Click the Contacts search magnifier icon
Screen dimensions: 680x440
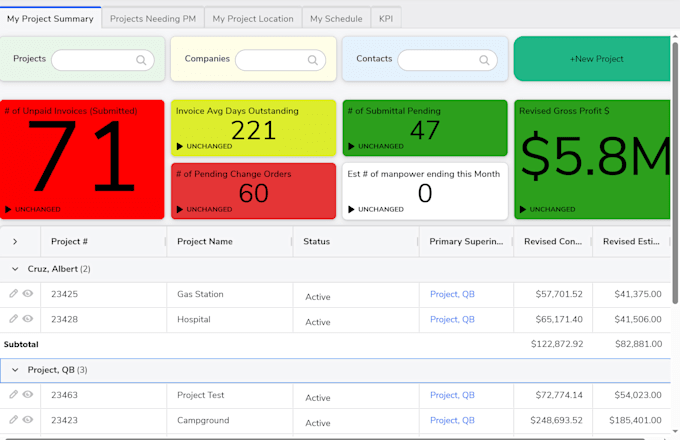point(484,60)
